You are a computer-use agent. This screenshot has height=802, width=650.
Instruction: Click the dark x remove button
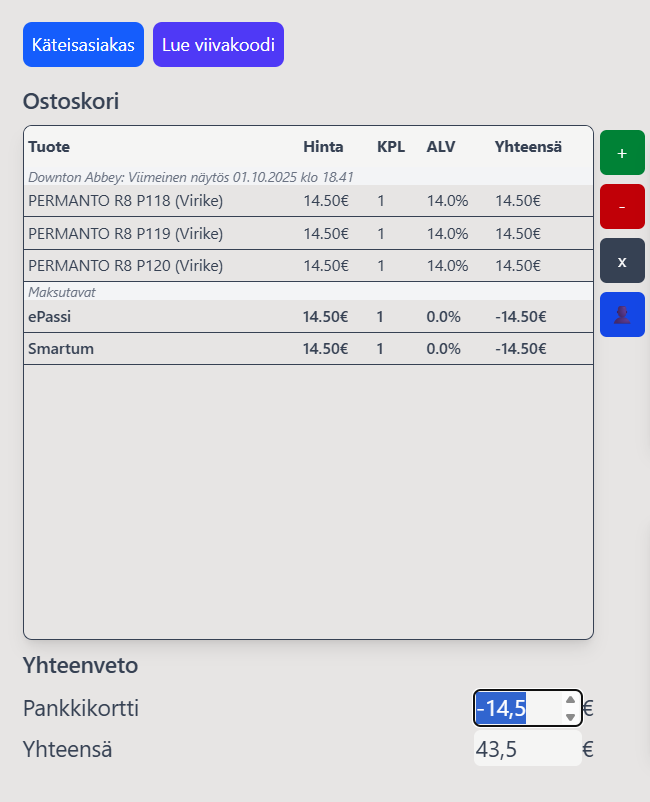point(622,261)
